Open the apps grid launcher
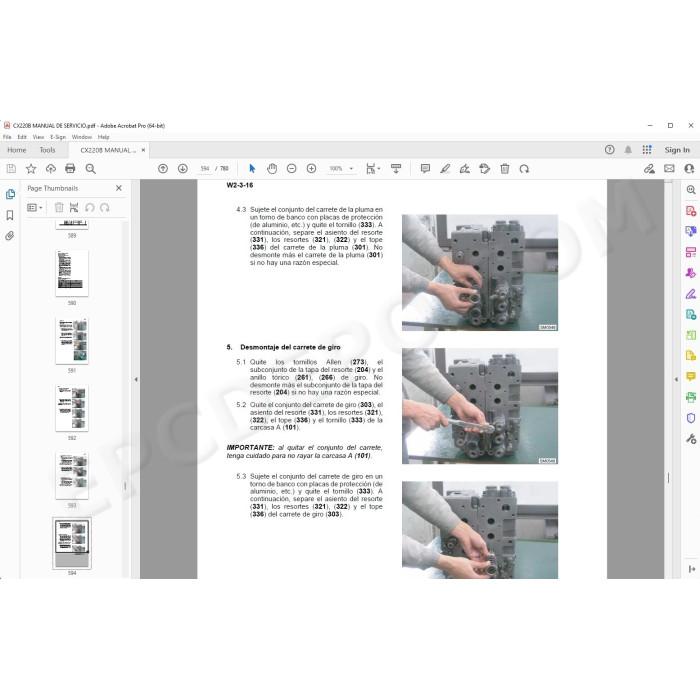Image resolution: width=700 pixels, height=700 pixels. [647, 150]
